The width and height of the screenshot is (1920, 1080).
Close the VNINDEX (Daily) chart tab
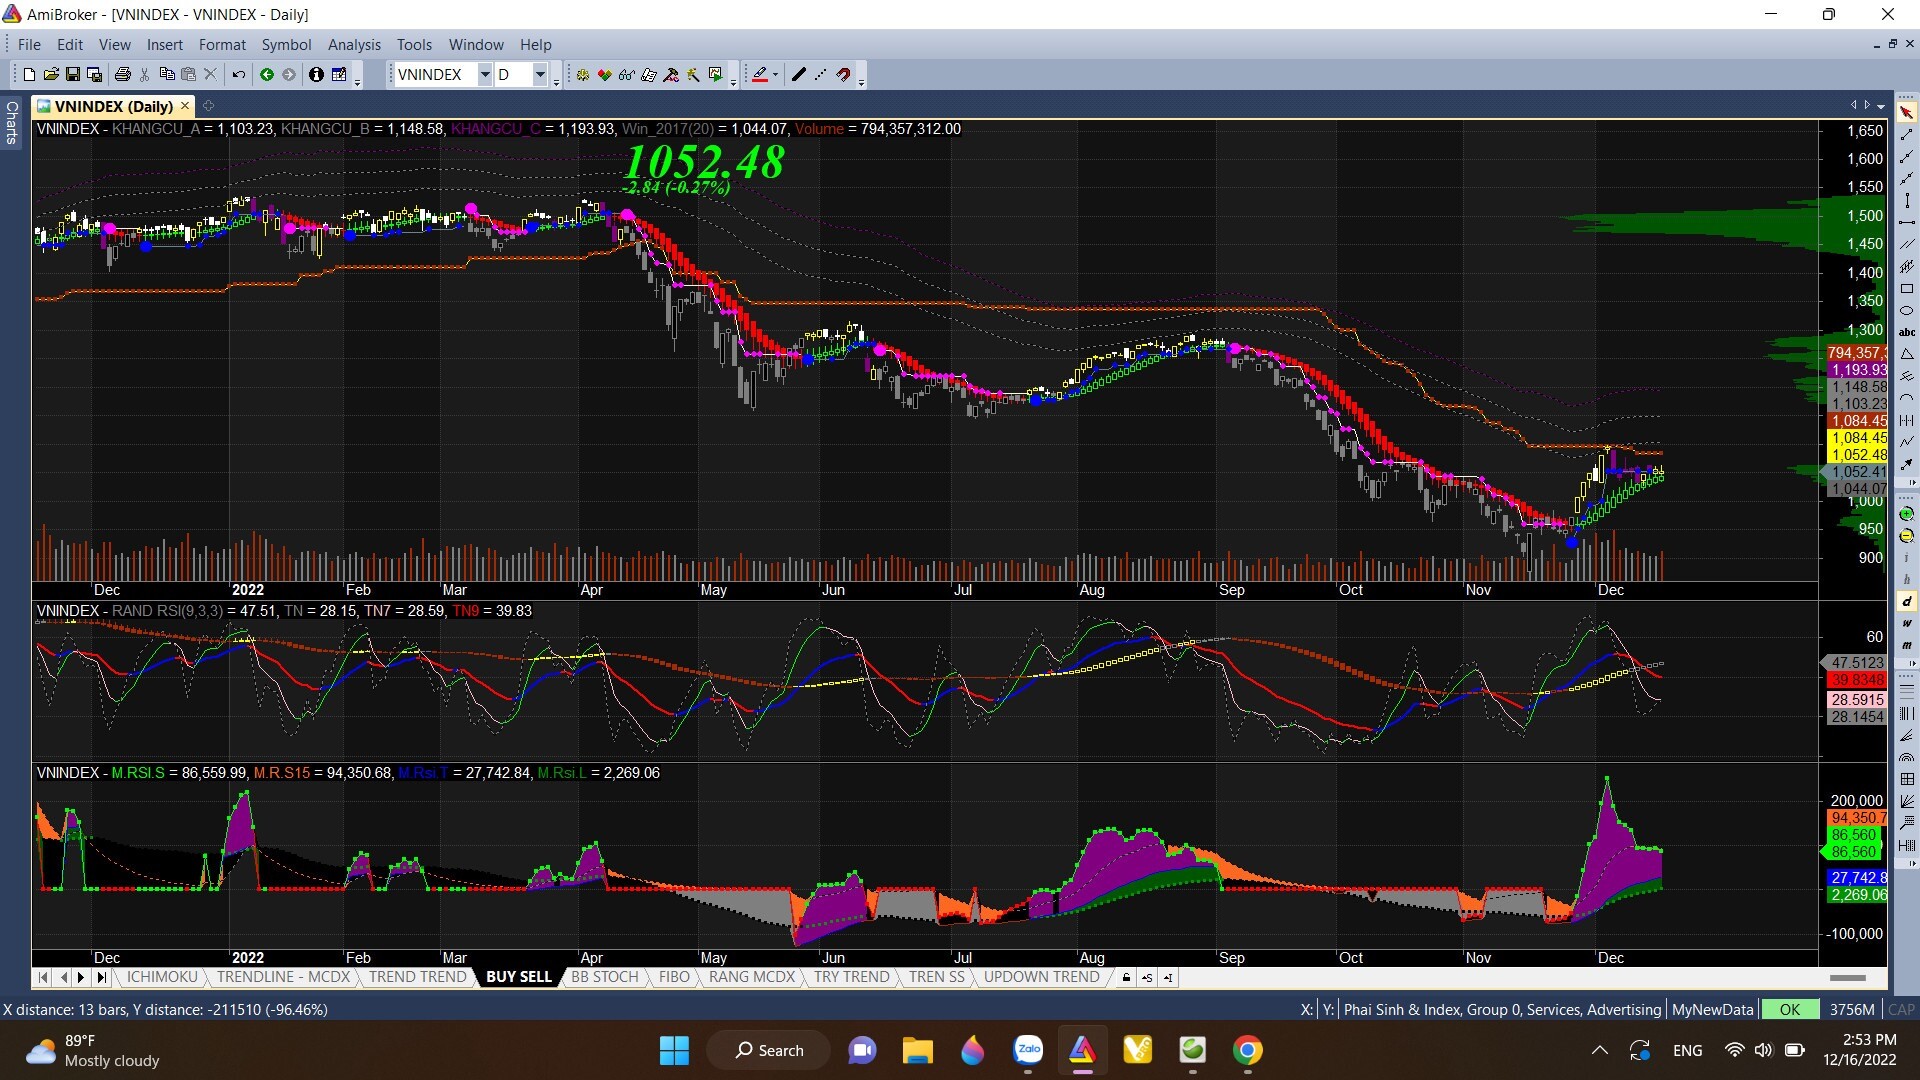pos(185,105)
